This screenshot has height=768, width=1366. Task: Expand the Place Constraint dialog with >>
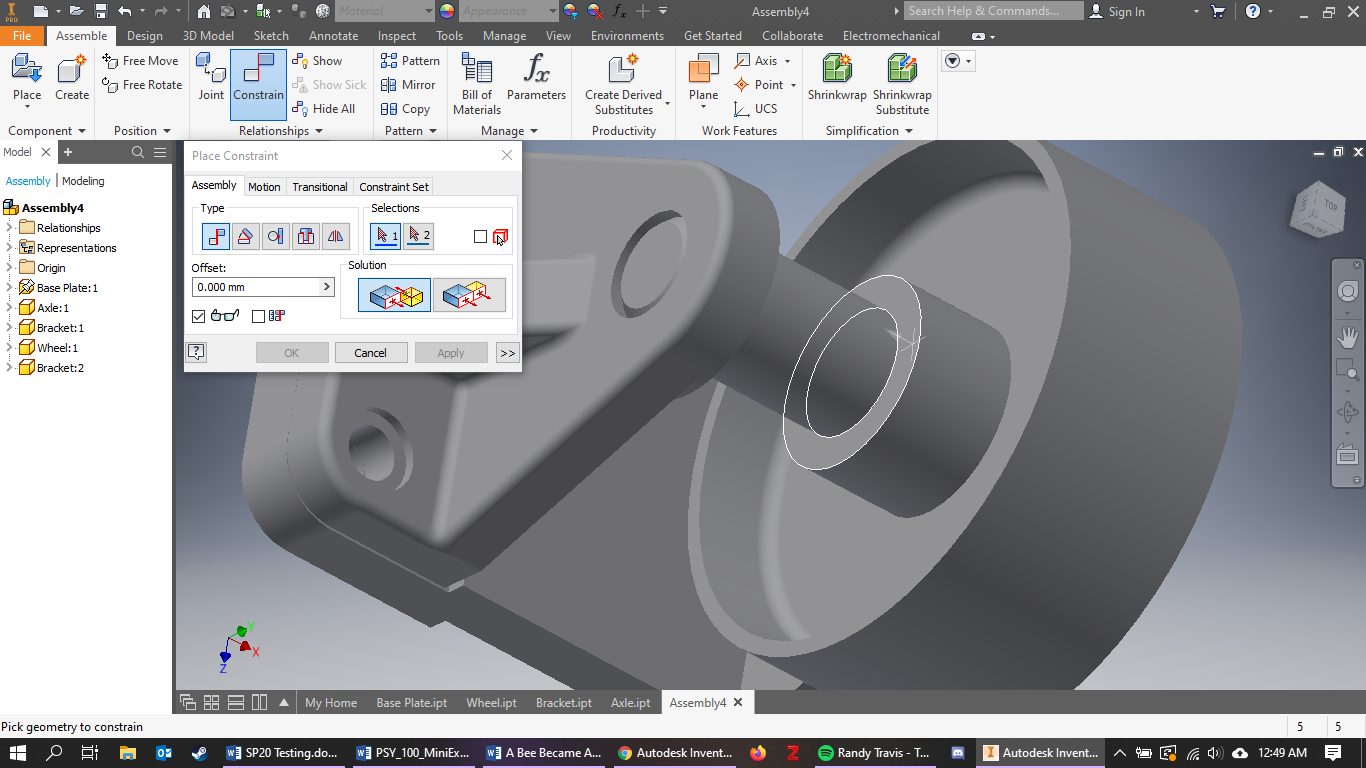tap(507, 353)
